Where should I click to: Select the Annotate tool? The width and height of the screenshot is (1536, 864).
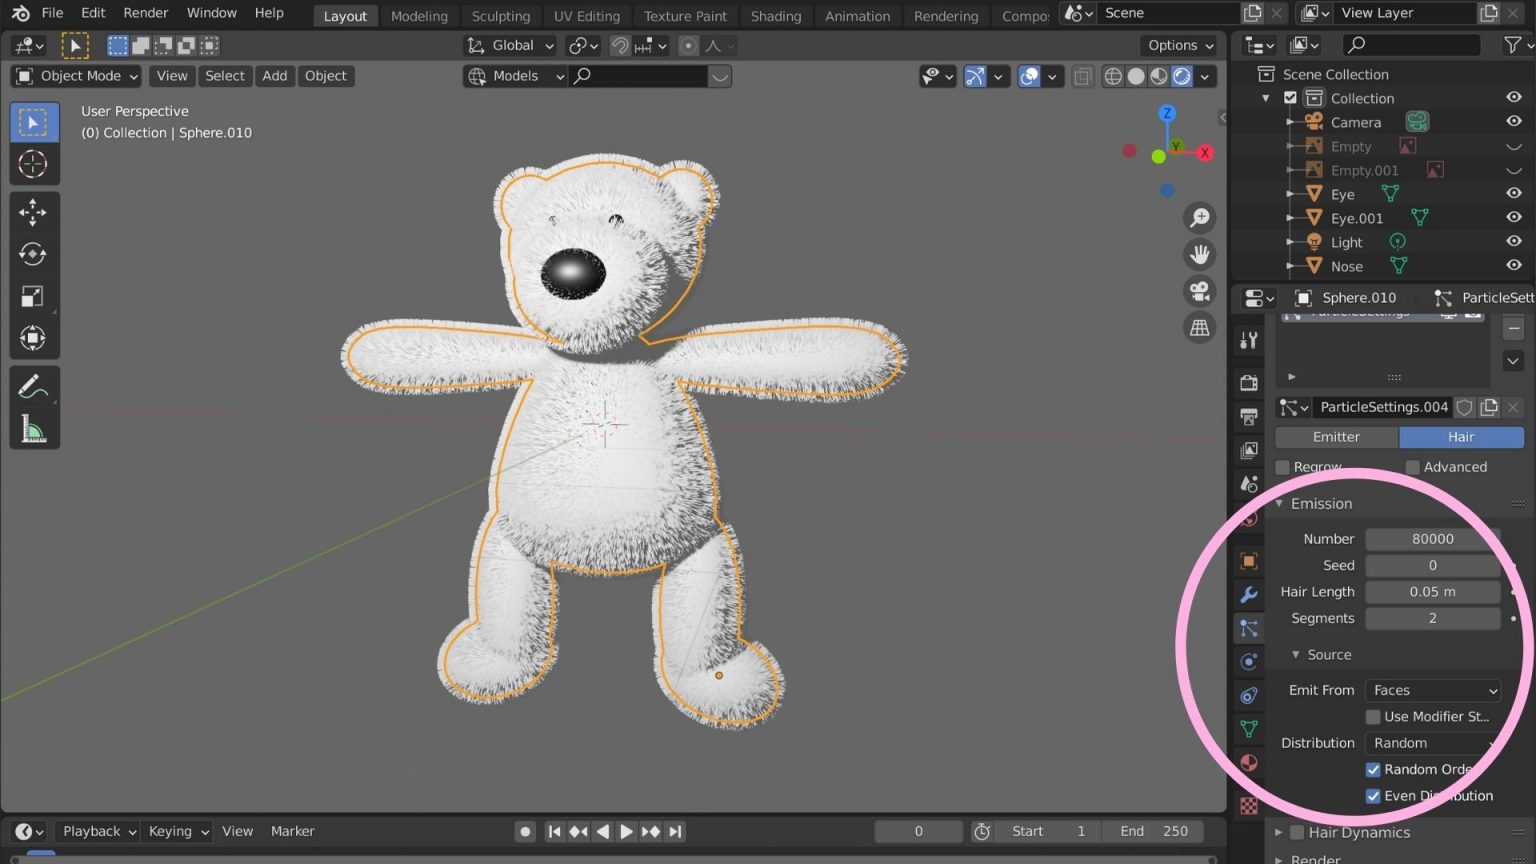34,385
